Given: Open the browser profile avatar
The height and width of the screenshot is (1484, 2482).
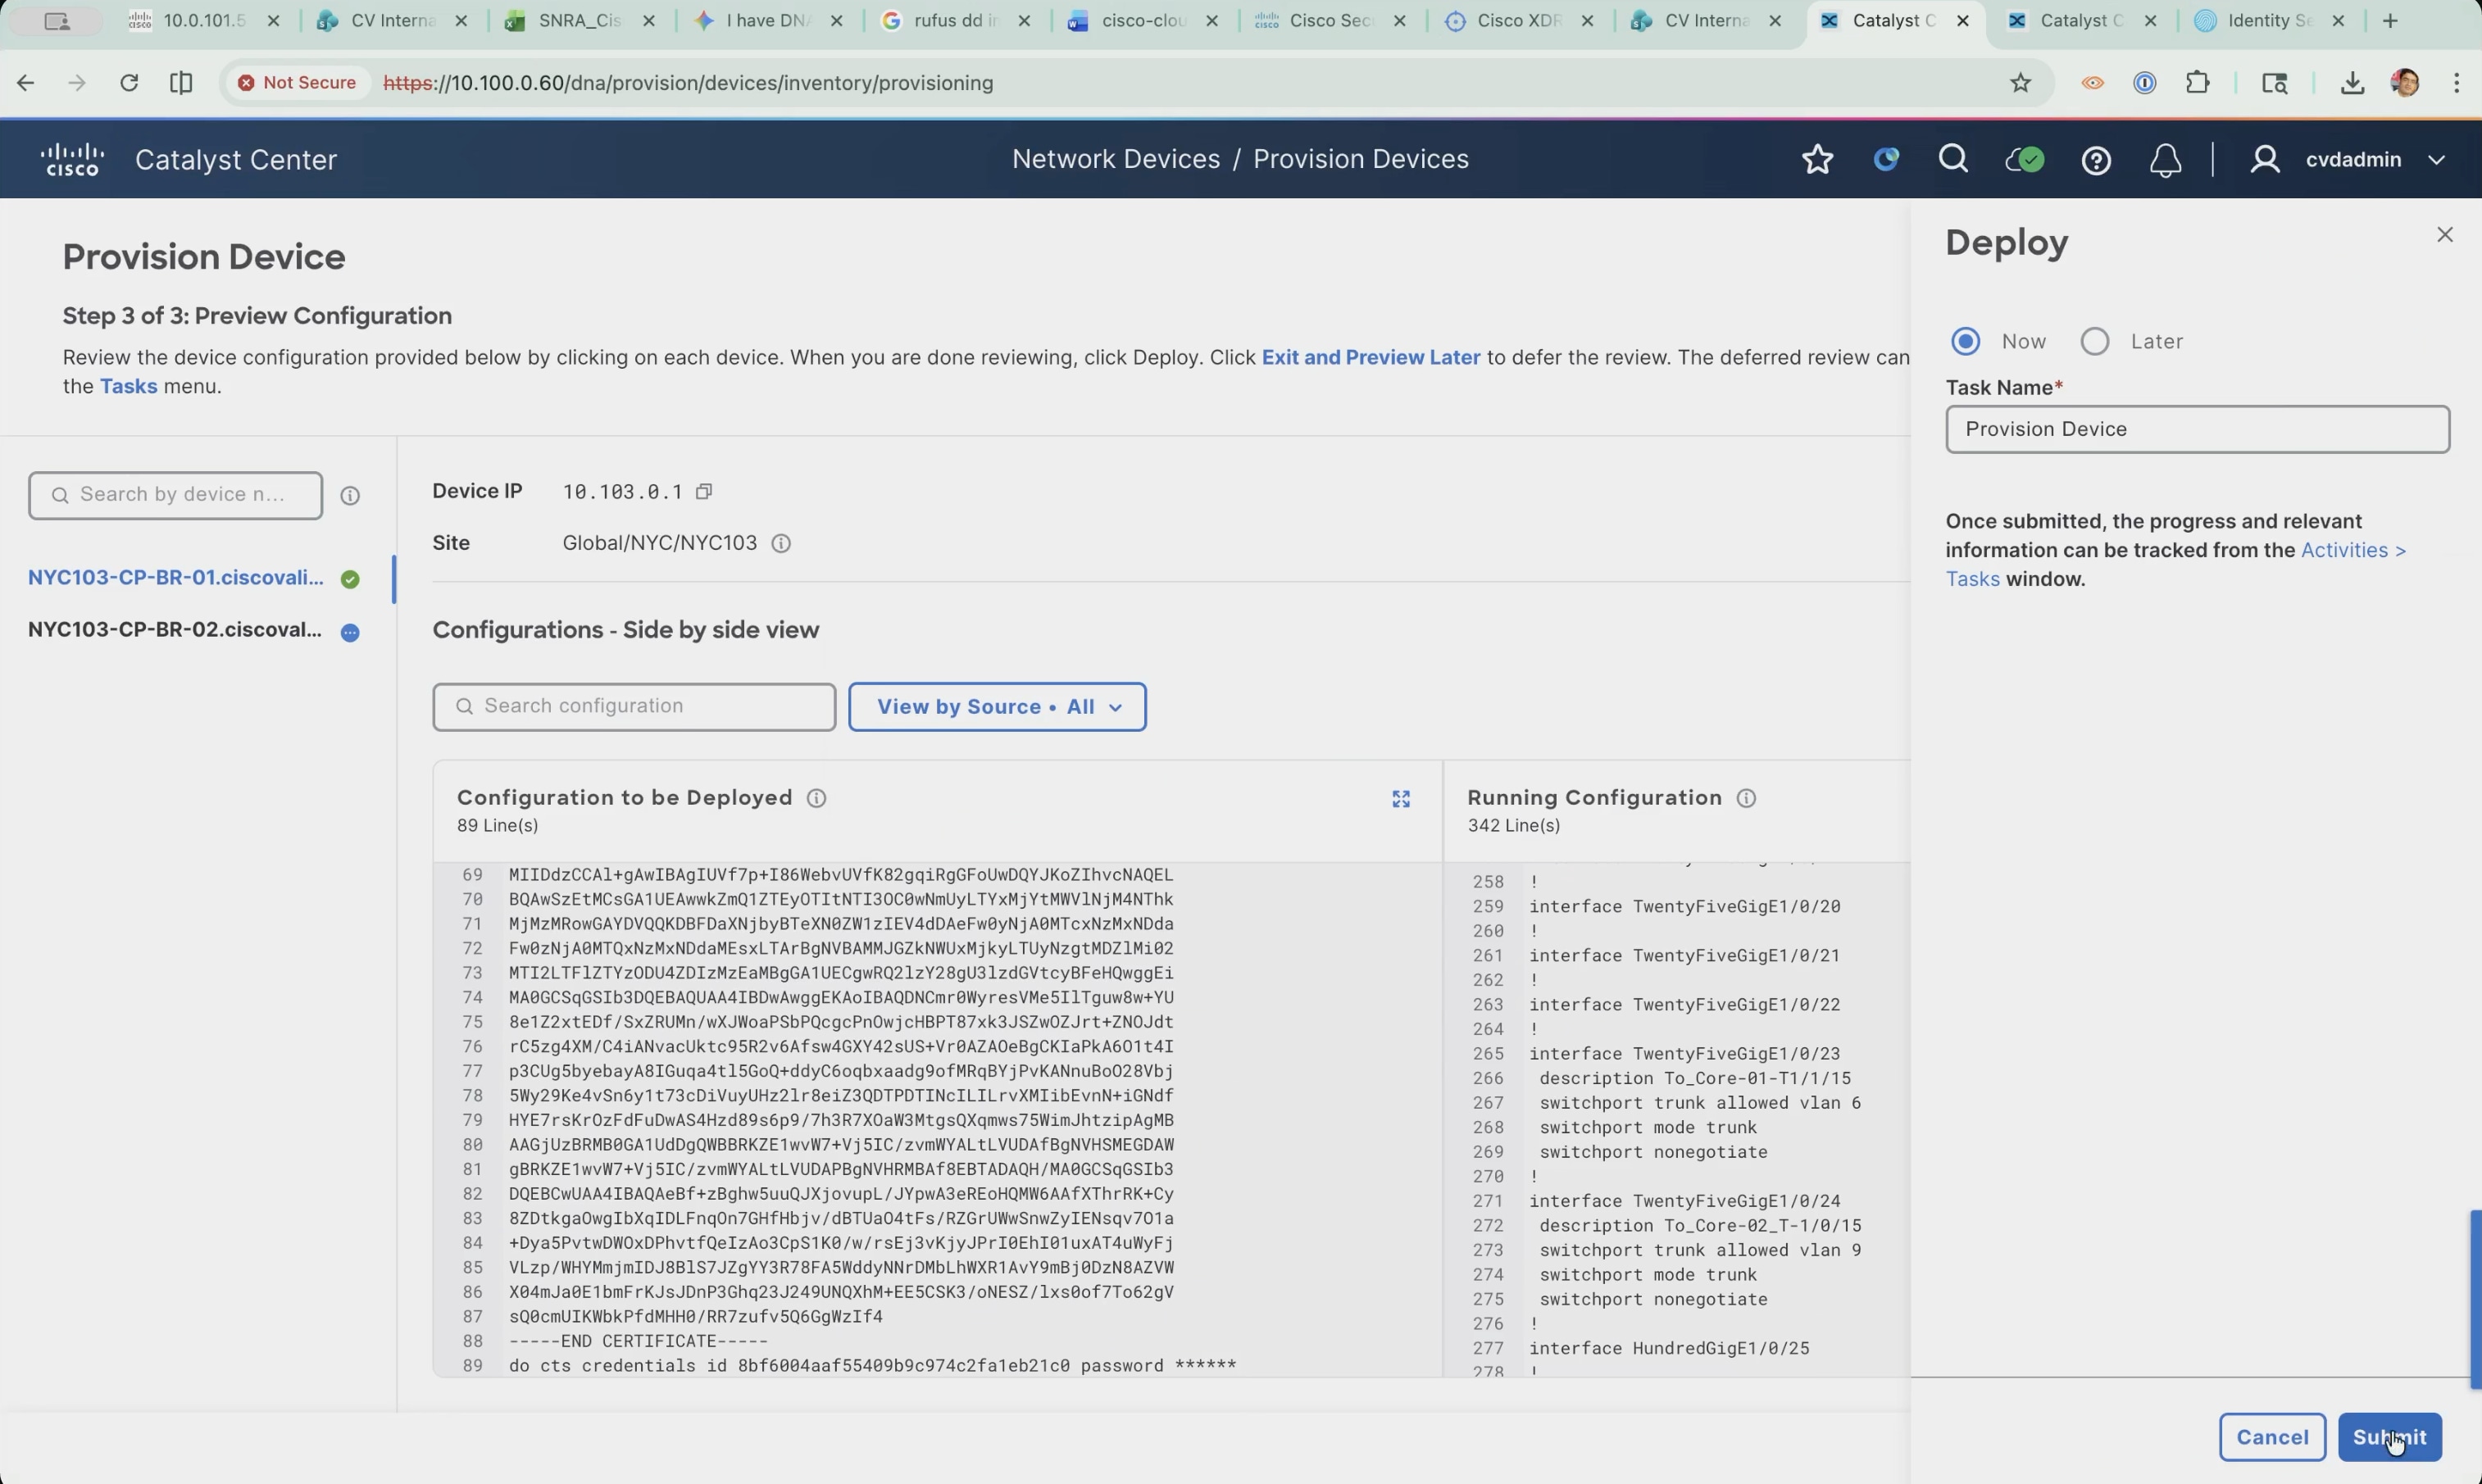Looking at the screenshot, I should [x=2405, y=83].
